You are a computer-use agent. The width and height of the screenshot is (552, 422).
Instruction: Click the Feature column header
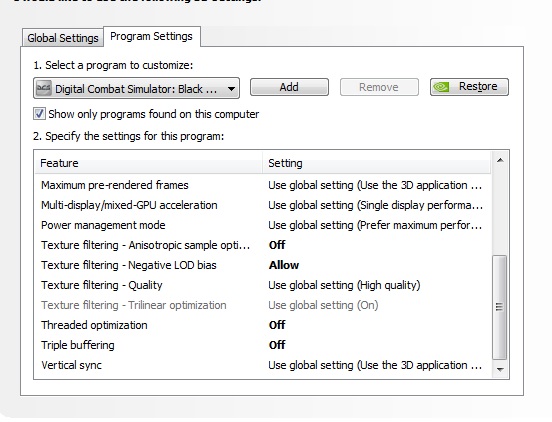point(149,163)
